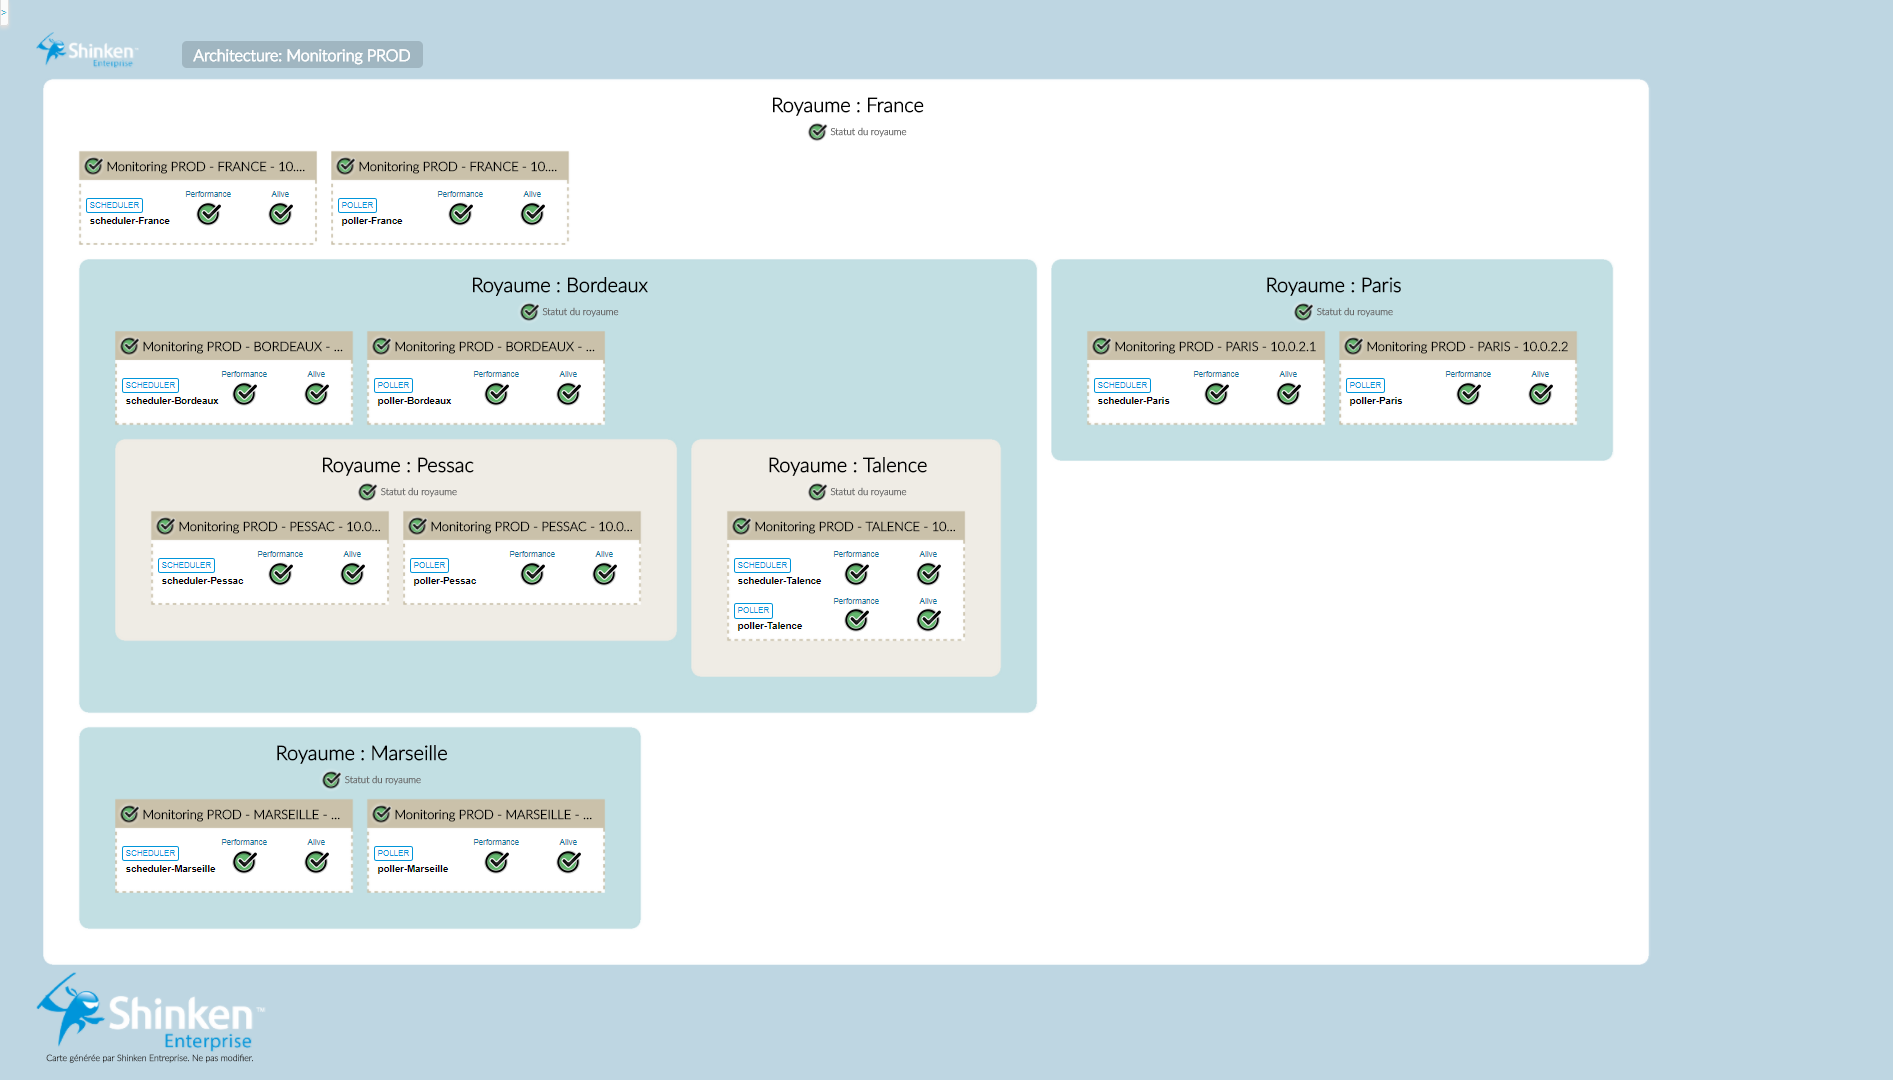This screenshot has height=1080, width=1893.
Task: Select the scheduler-Marseille daemon name
Action: [170, 869]
